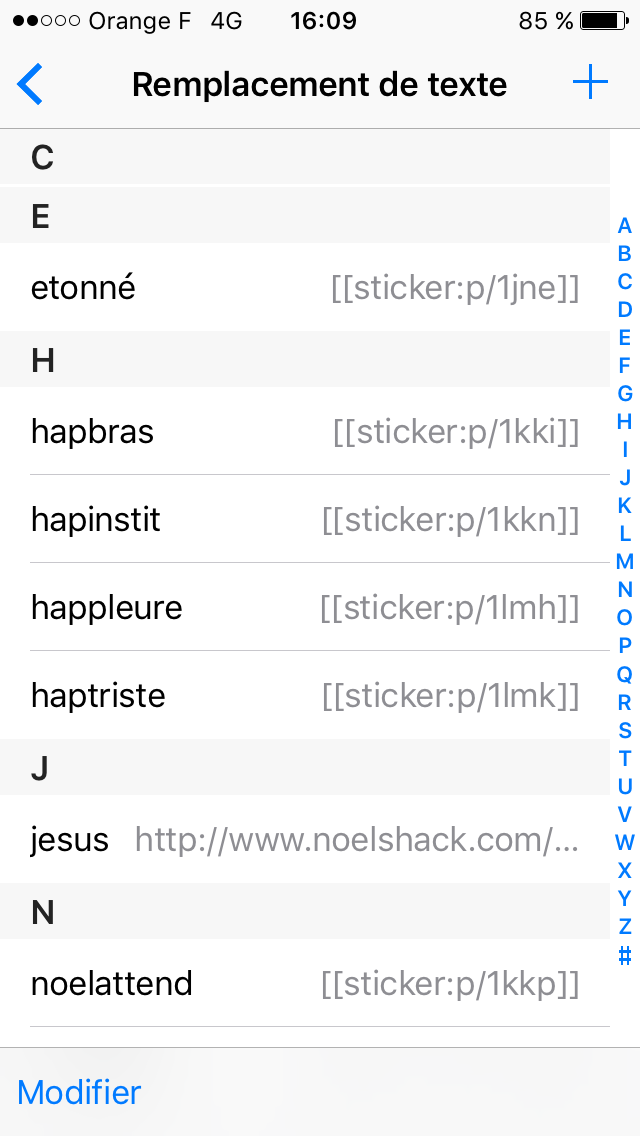Select the haptriste shortcut row
The height and width of the screenshot is (1136, 640).
[x=305, y=696]
